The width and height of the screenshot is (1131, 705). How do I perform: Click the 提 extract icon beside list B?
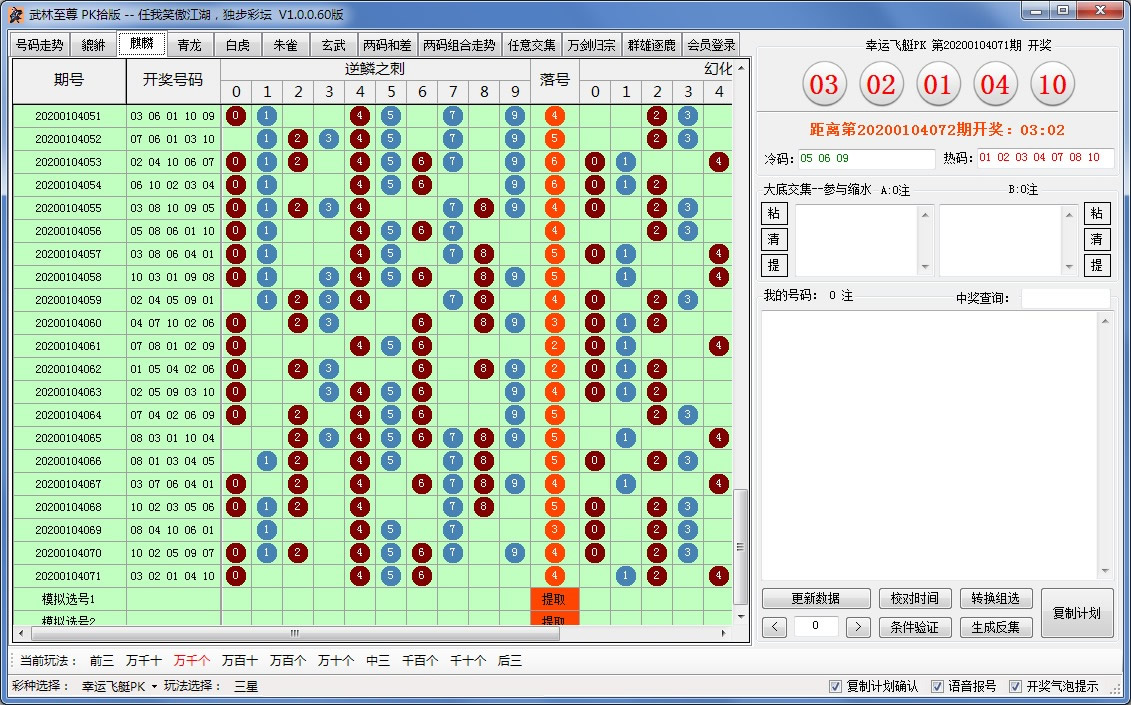(x=1097, y=265)
